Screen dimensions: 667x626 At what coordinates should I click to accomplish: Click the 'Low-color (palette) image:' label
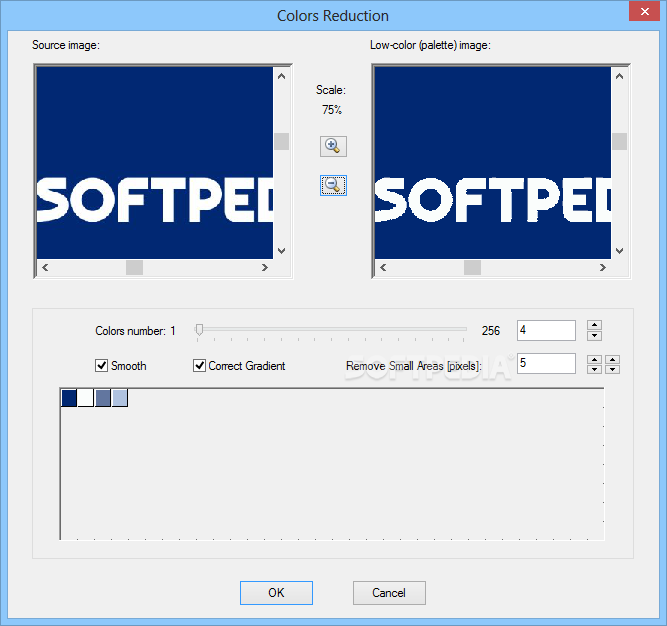[430, 45]
